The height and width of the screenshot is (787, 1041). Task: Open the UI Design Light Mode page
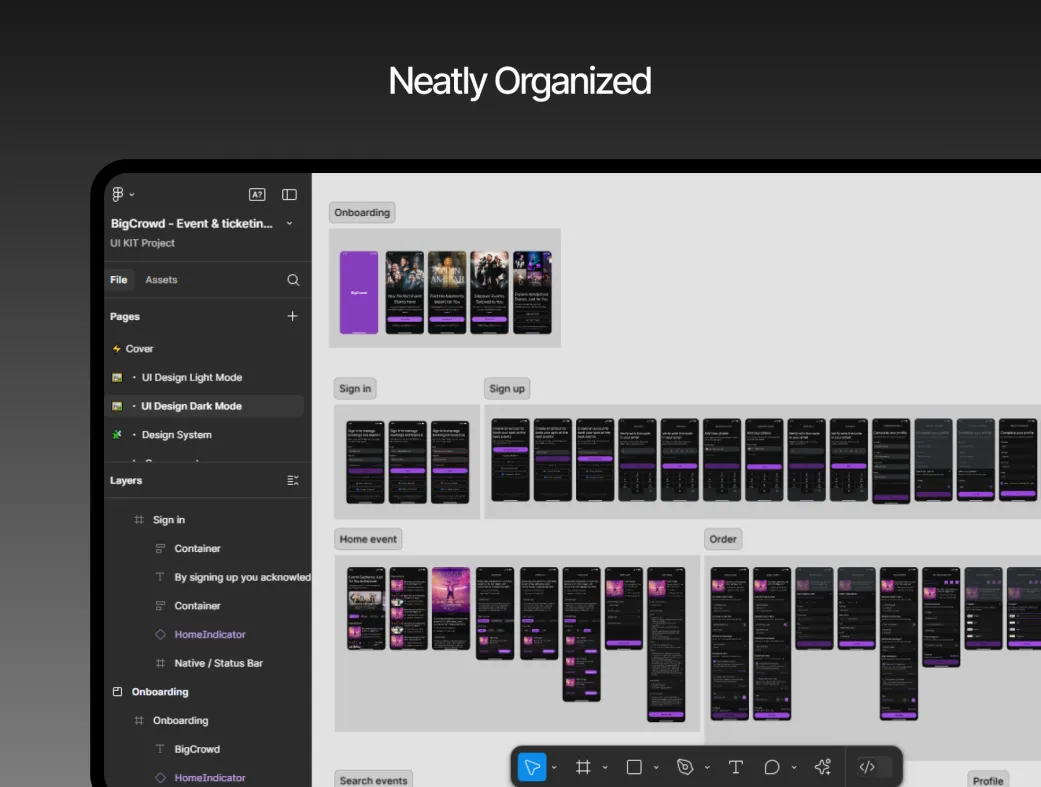[192, 378]
